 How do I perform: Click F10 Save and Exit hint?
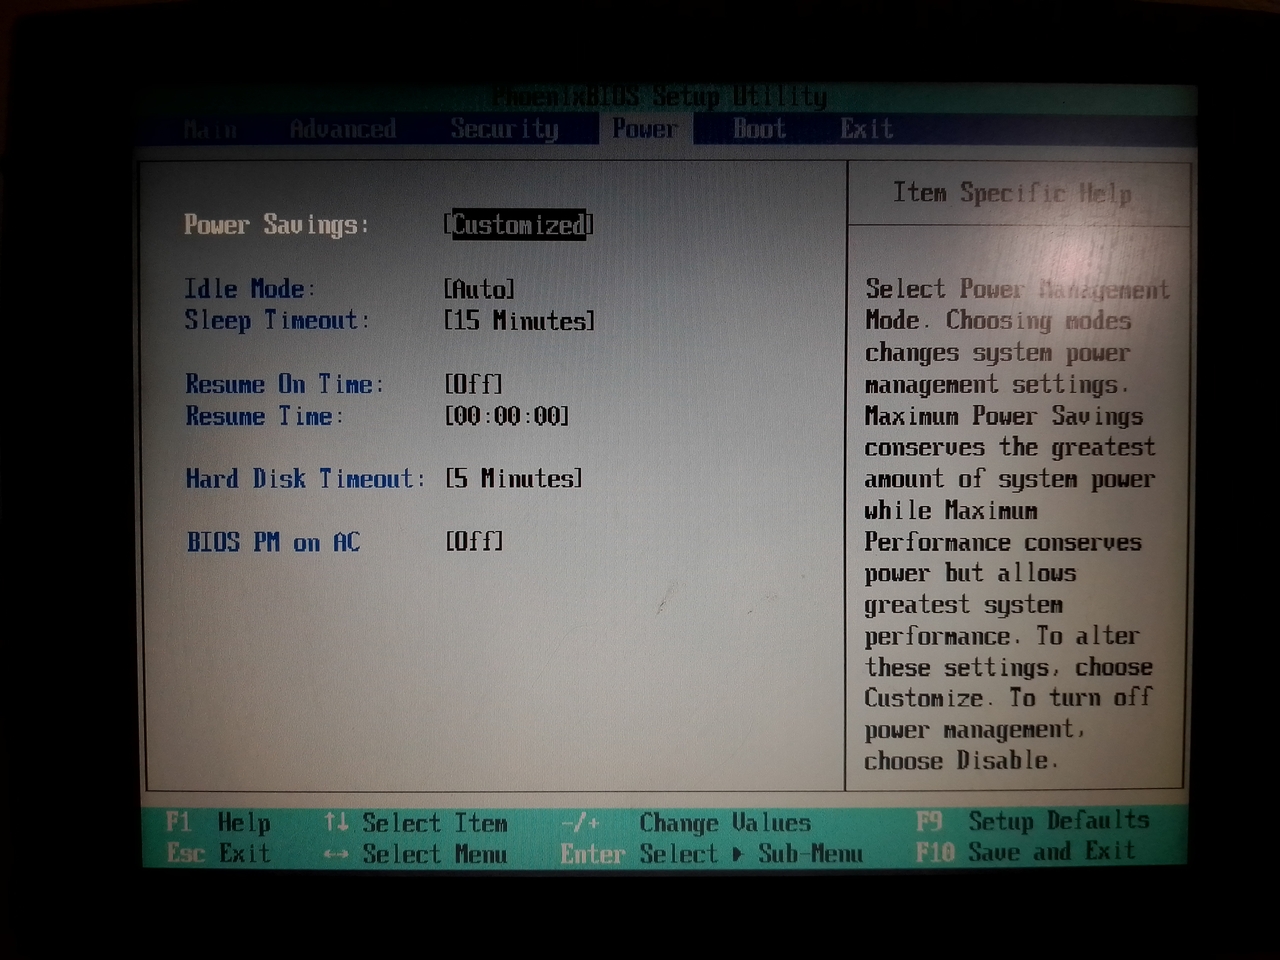[1025, 852]
